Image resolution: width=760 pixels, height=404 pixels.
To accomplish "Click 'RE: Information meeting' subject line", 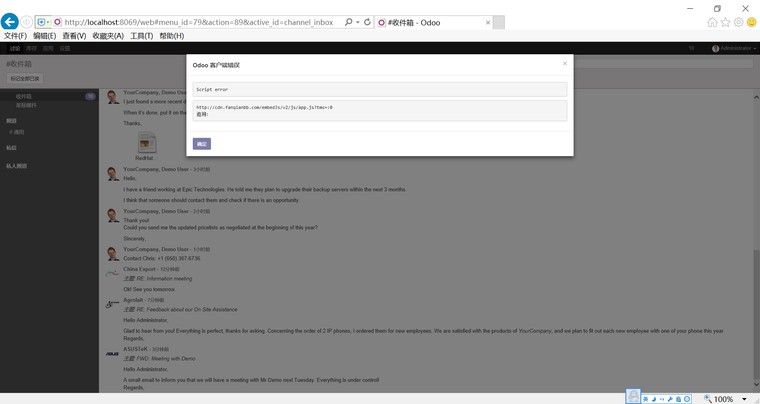I will 158,279.
